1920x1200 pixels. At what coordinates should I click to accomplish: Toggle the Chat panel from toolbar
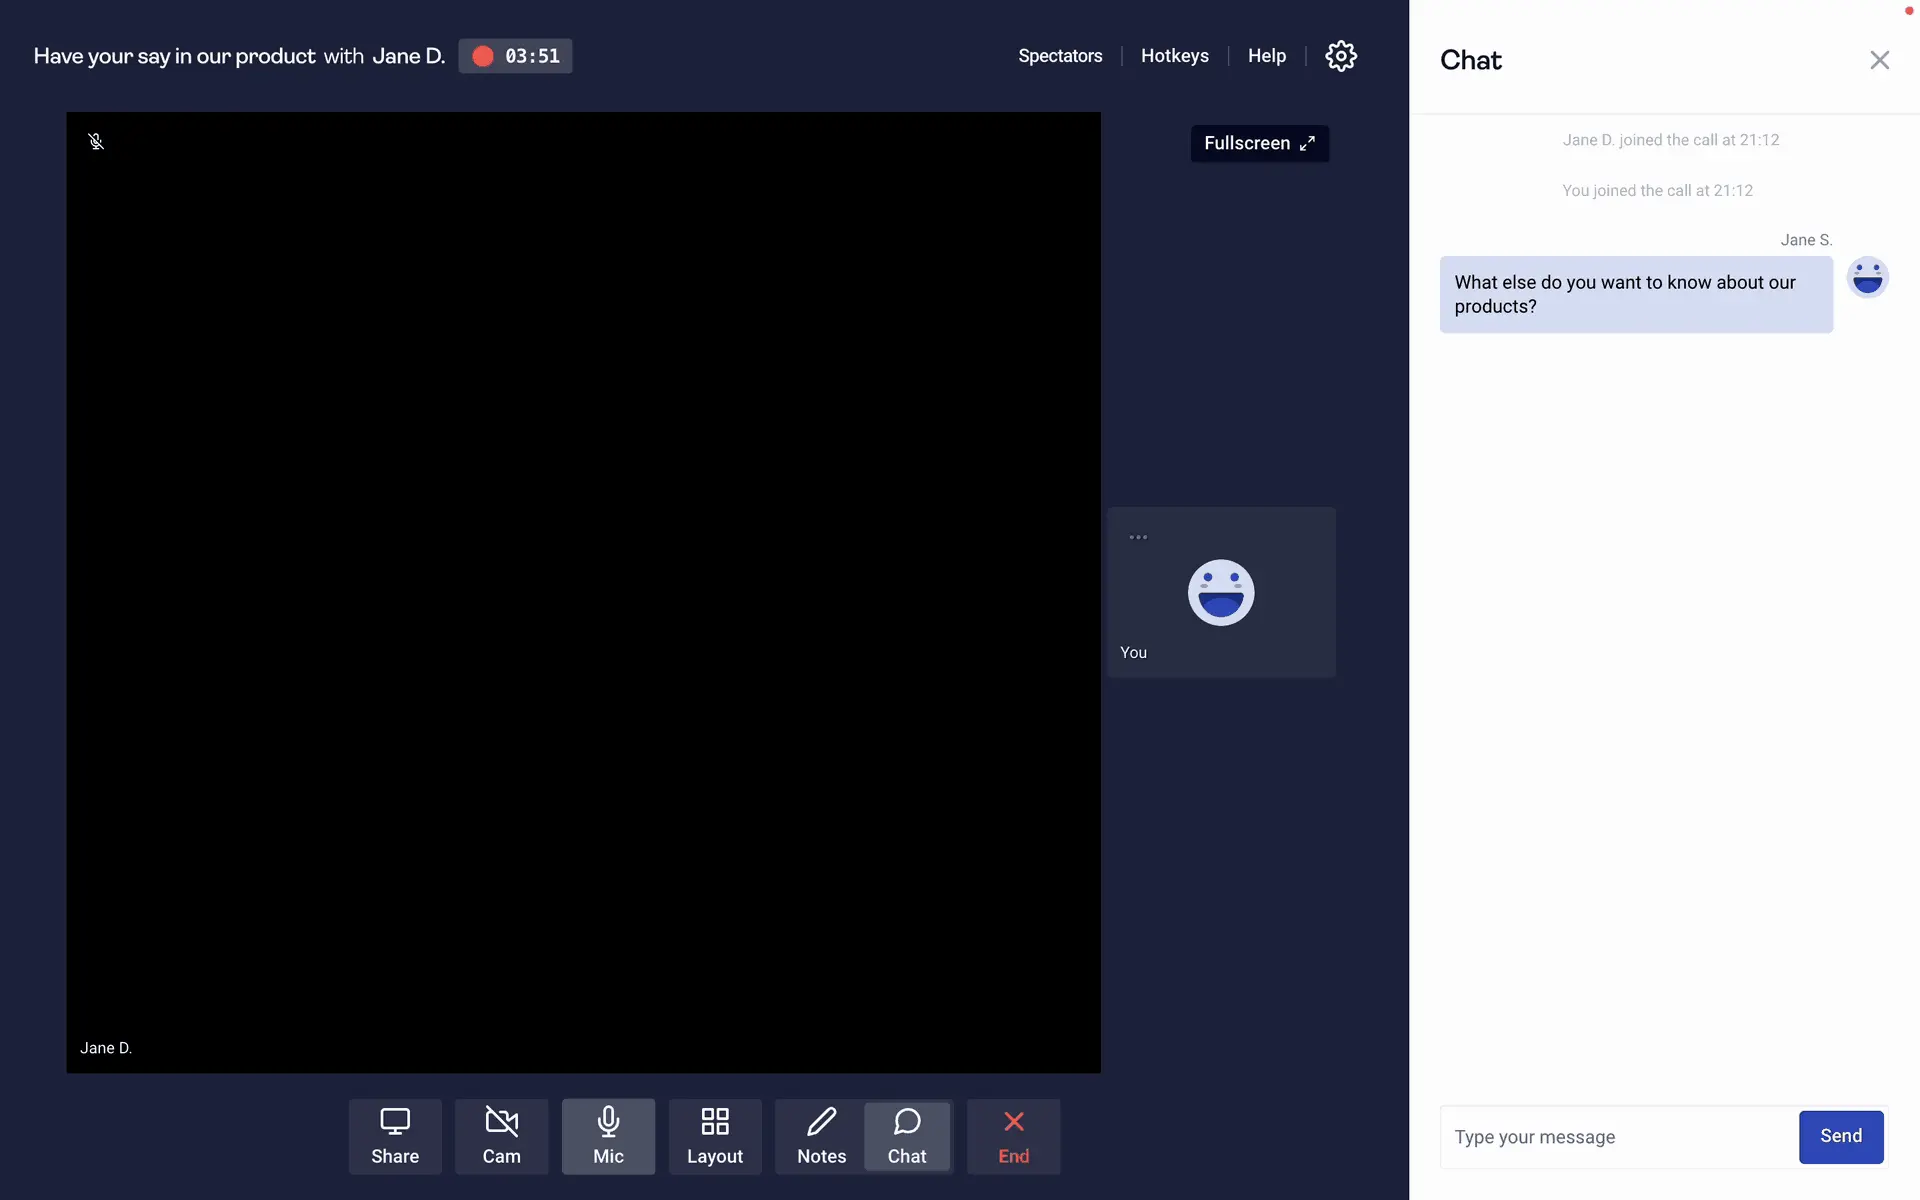click(x=907, y=1136)
